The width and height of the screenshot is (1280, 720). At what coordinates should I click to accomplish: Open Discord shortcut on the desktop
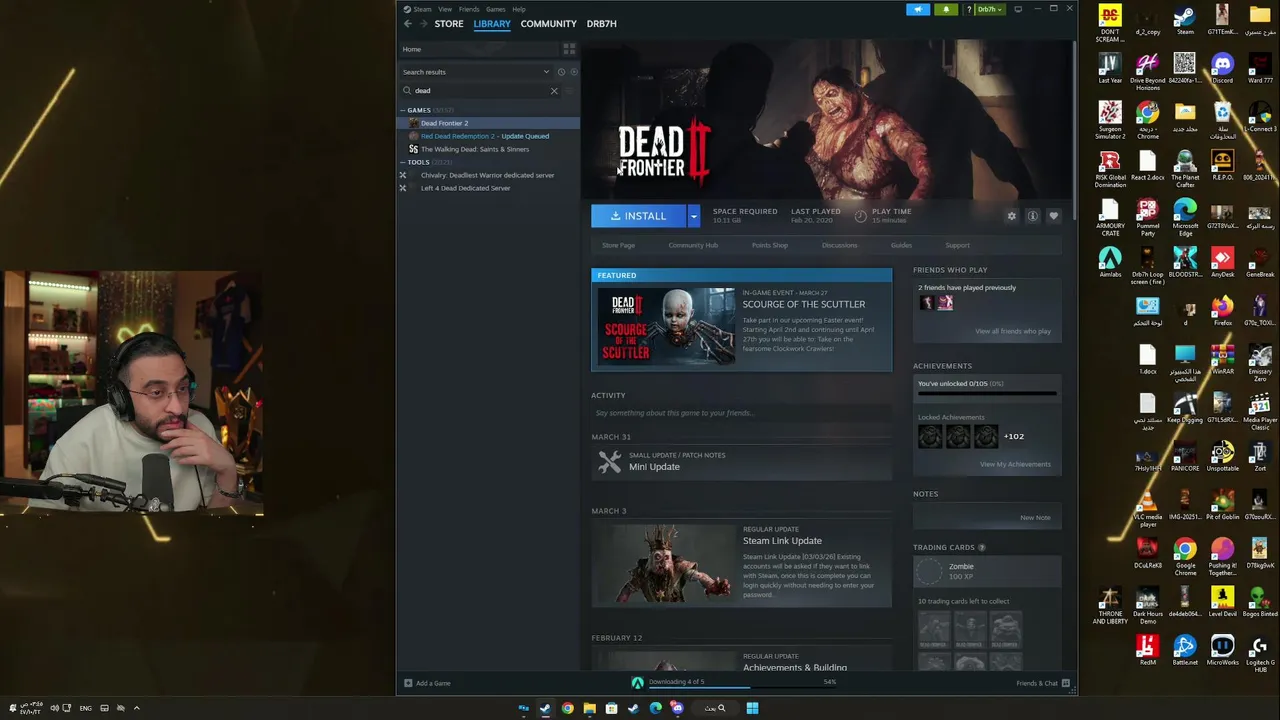[1222, 68]
